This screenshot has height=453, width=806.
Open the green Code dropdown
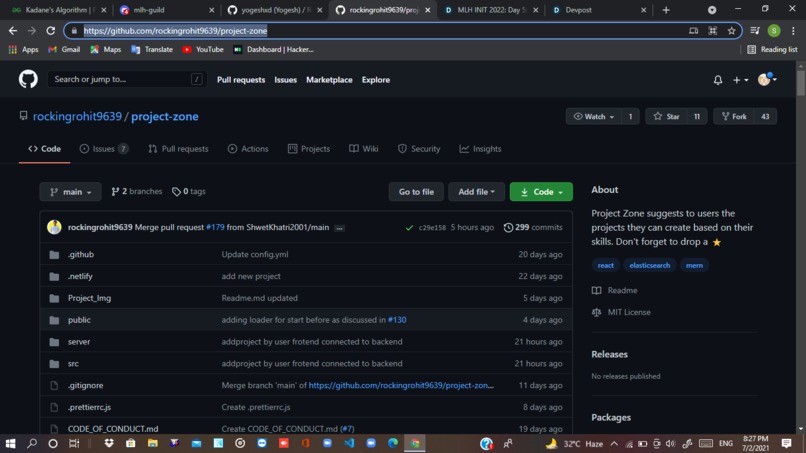(541, 192)
